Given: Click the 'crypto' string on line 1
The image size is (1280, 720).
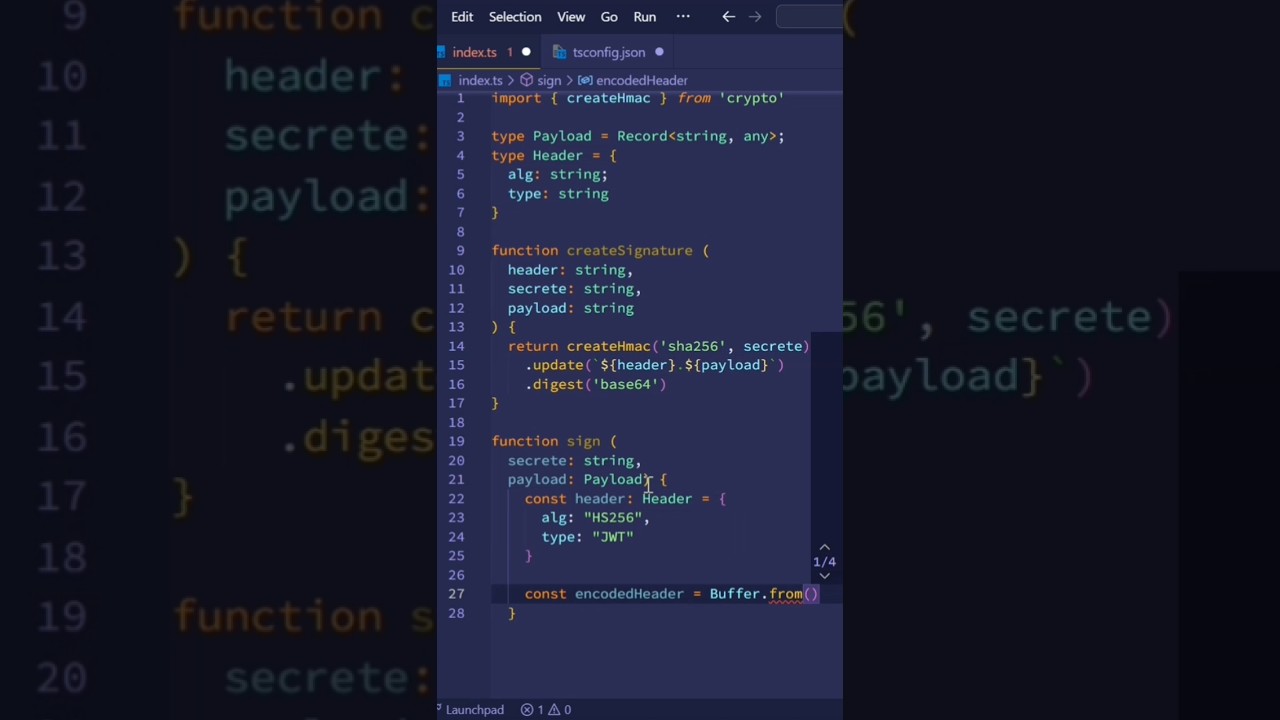Looking at the screenshot, I should (751, 98).
